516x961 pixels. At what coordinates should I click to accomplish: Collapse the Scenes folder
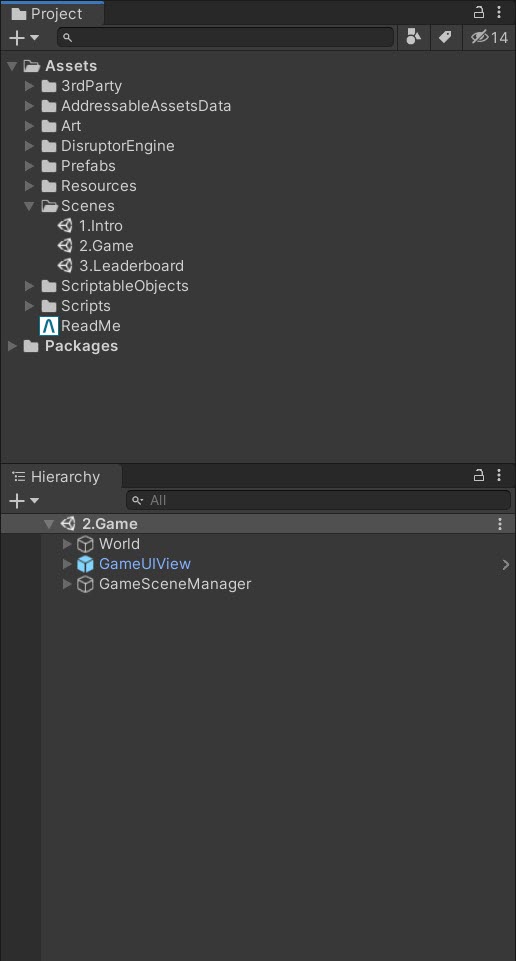pyautogui.click(x=29, y=207)
